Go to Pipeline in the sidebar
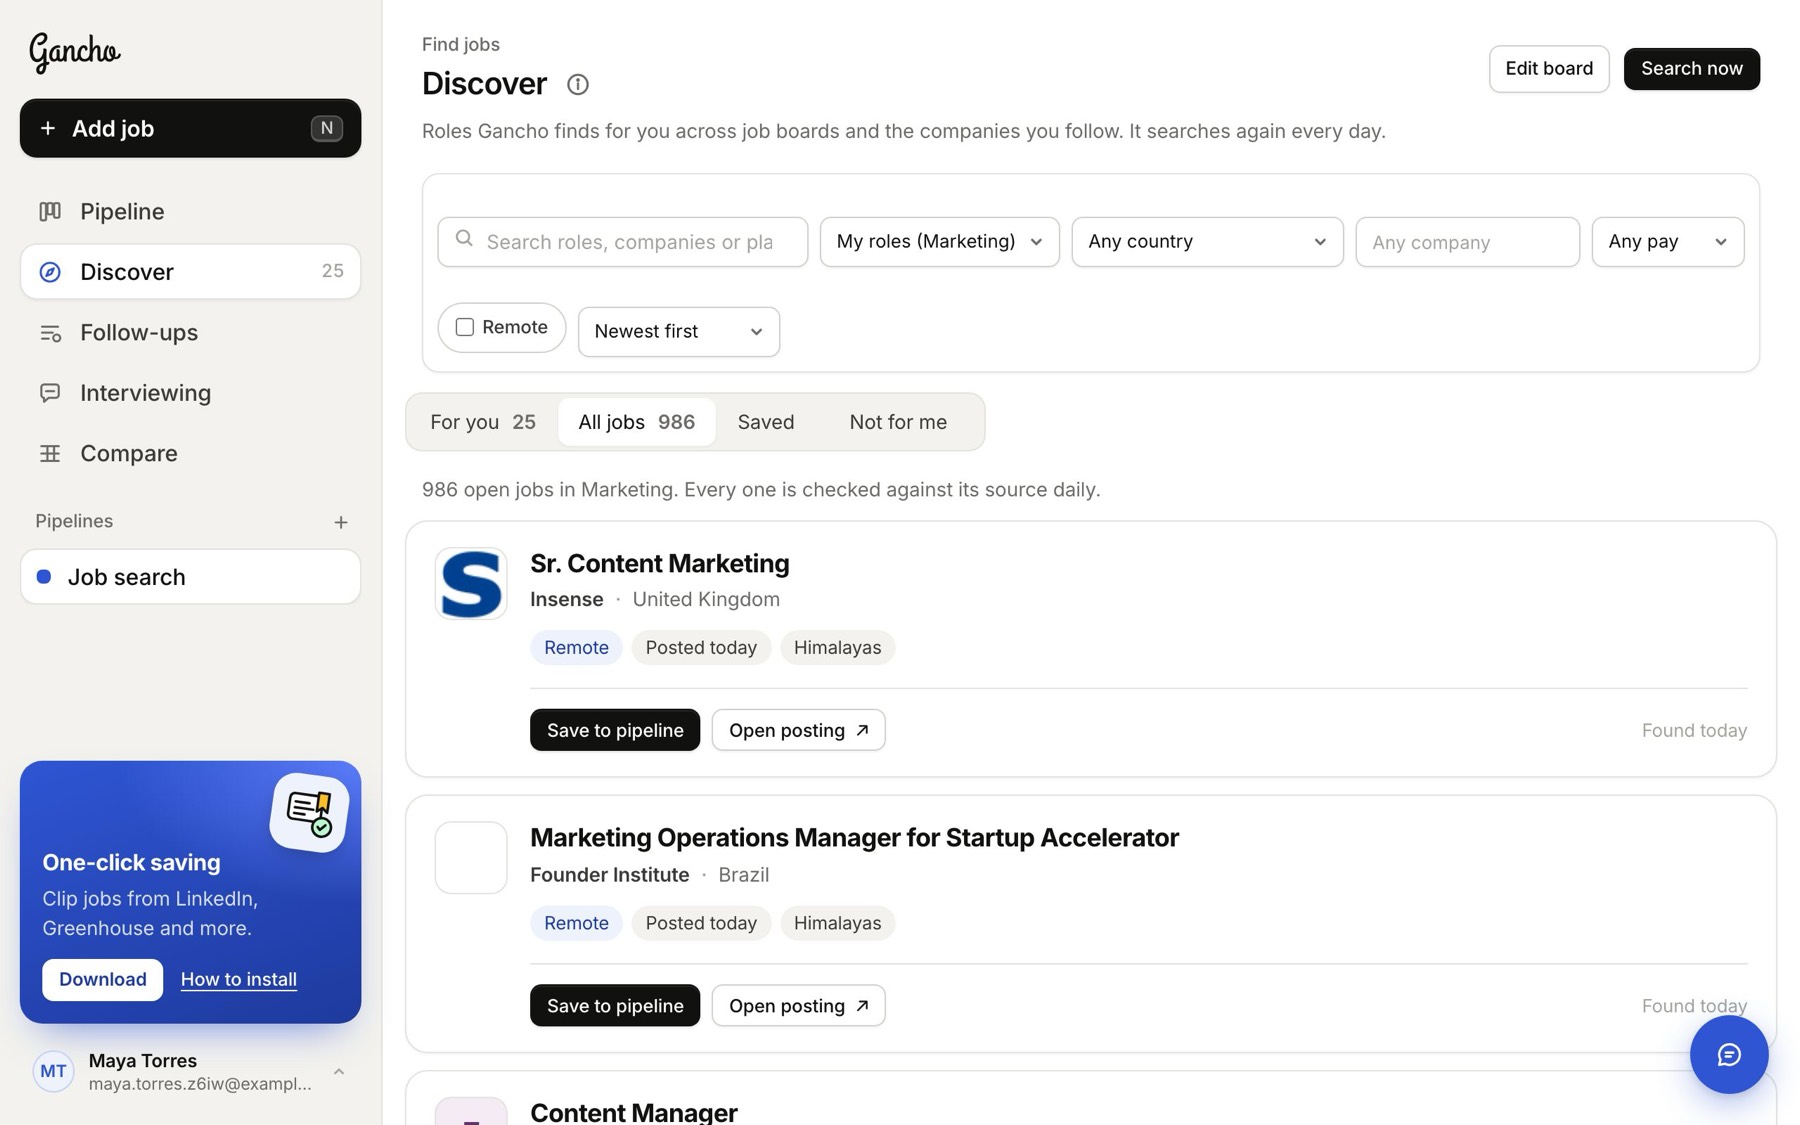The image size is (1800, 1125). pyautogui.click(x=190, y=211)
